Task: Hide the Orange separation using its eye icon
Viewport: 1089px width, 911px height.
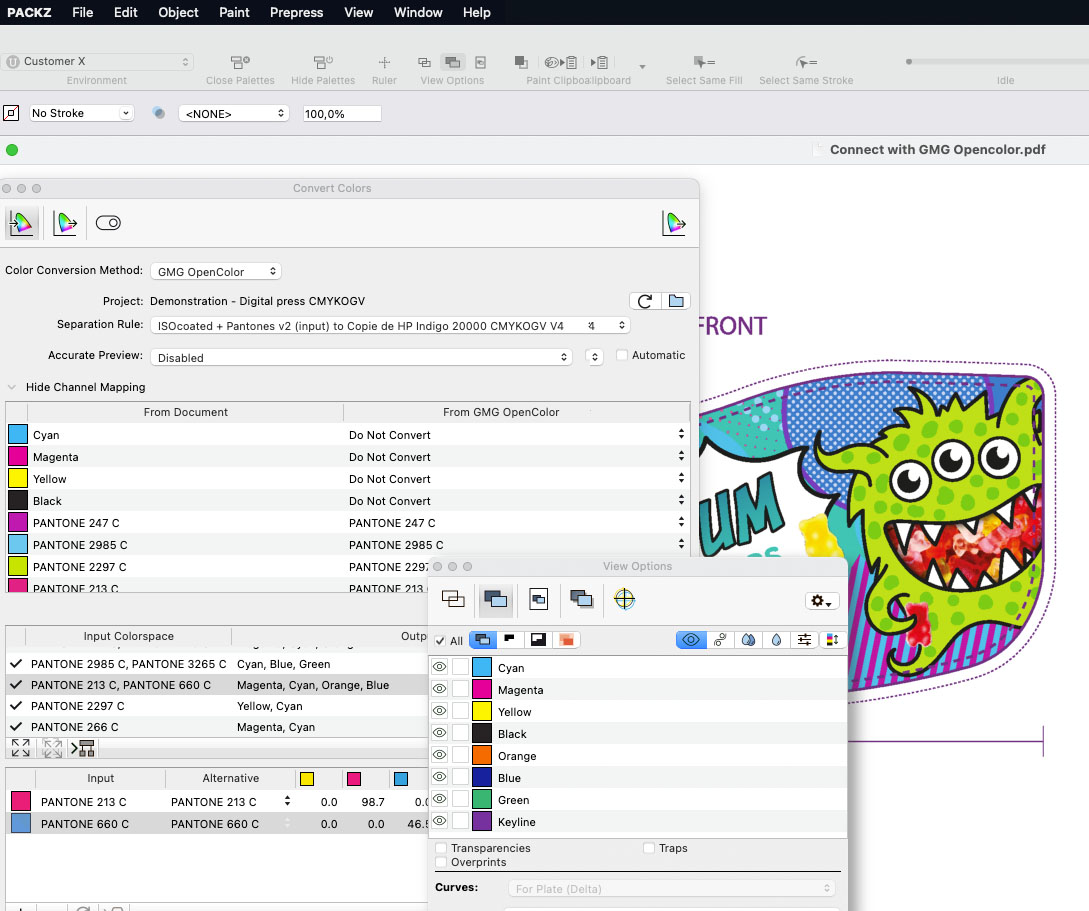Action: point(440,755)
